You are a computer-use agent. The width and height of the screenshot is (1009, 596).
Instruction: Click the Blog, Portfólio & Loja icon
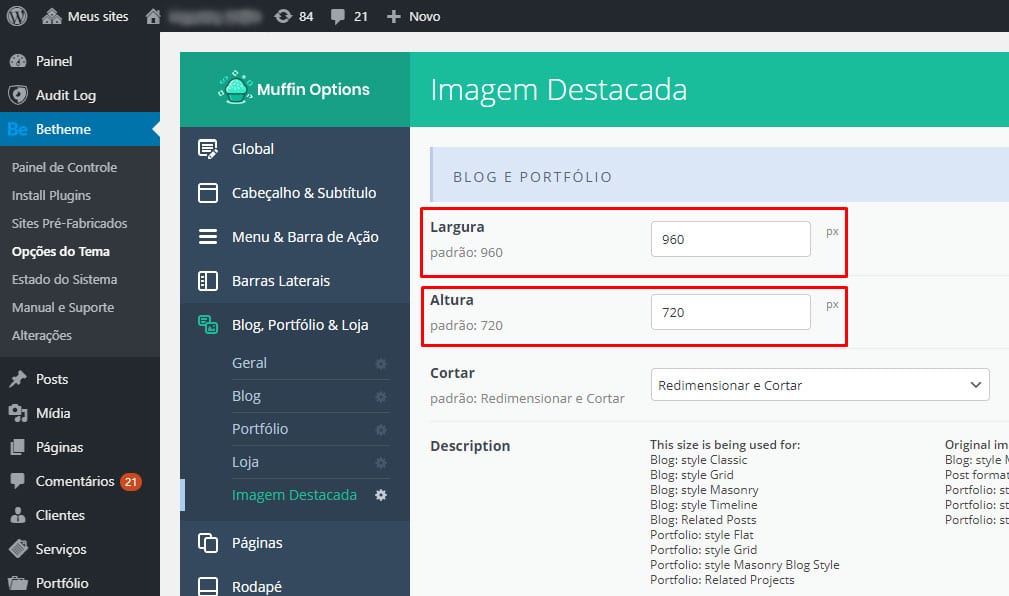click(208, 324)
